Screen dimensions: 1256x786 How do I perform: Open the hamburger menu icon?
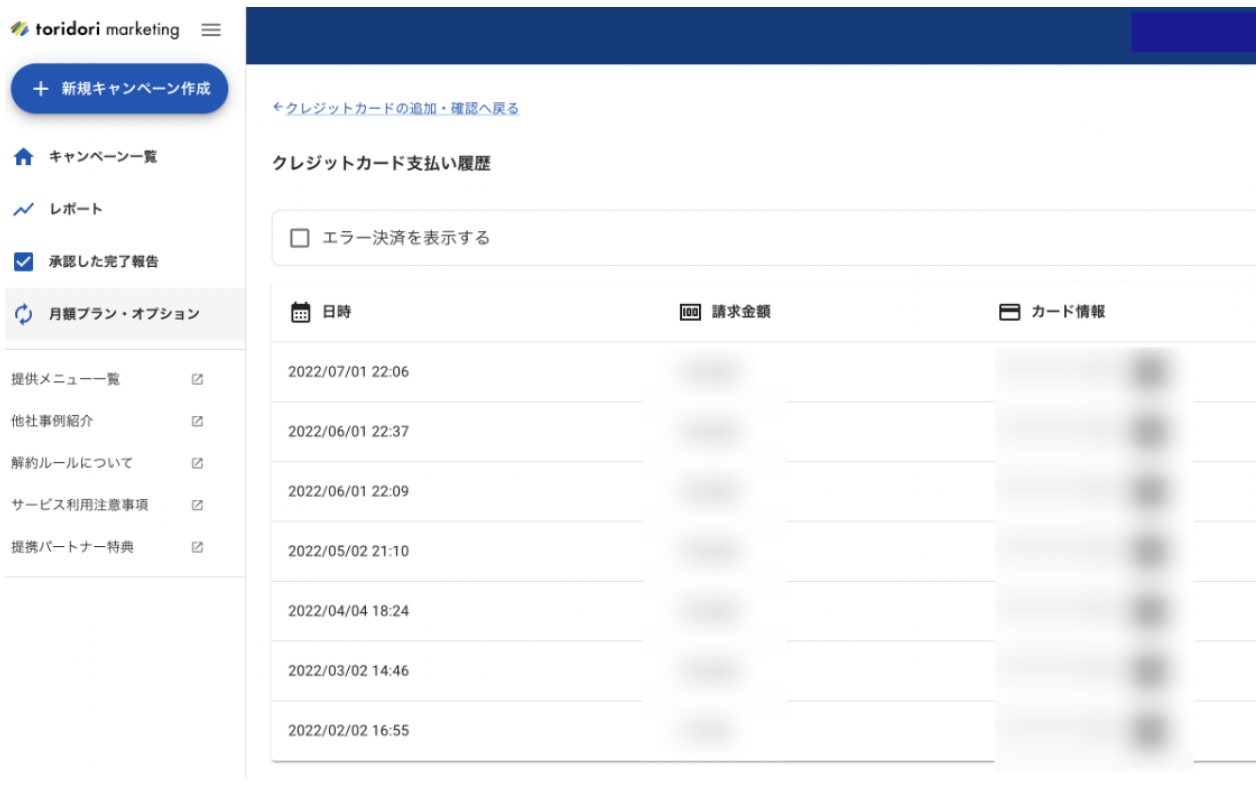pos(210,29)
